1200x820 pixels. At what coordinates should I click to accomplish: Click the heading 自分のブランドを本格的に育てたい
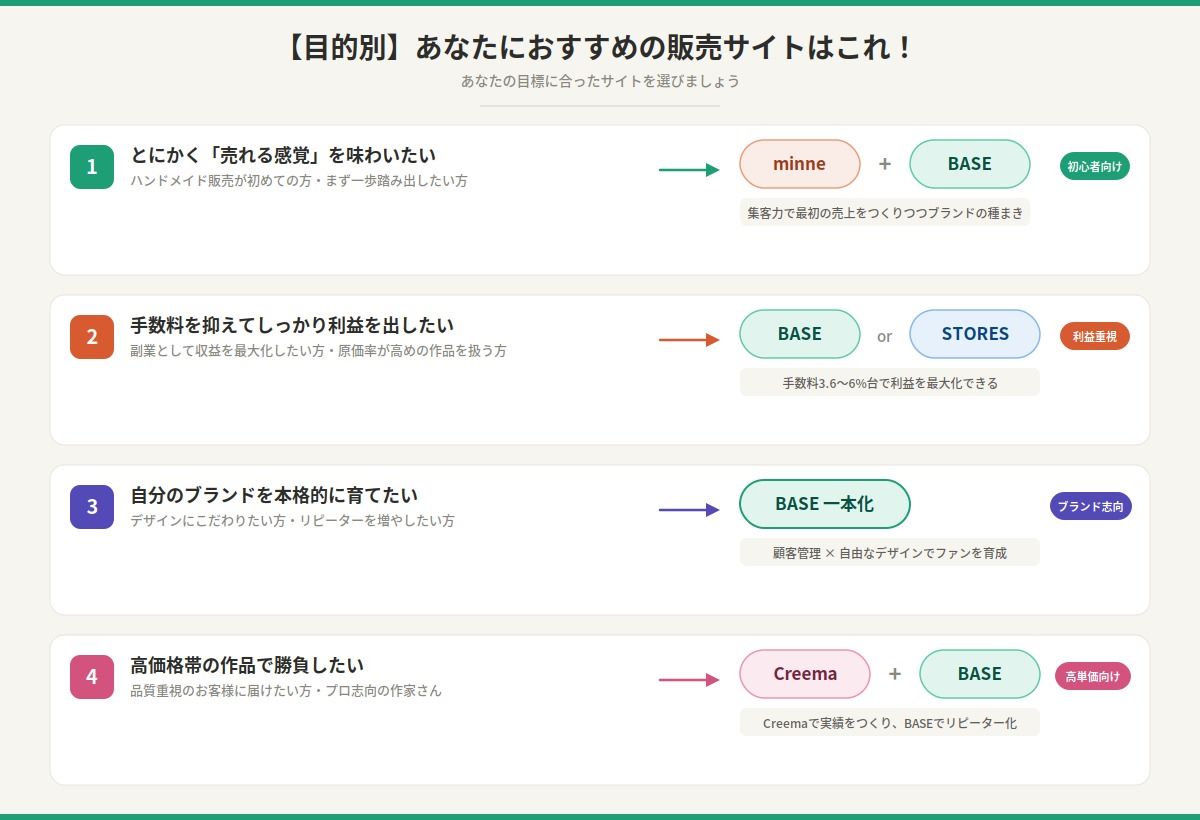[273, 493]
